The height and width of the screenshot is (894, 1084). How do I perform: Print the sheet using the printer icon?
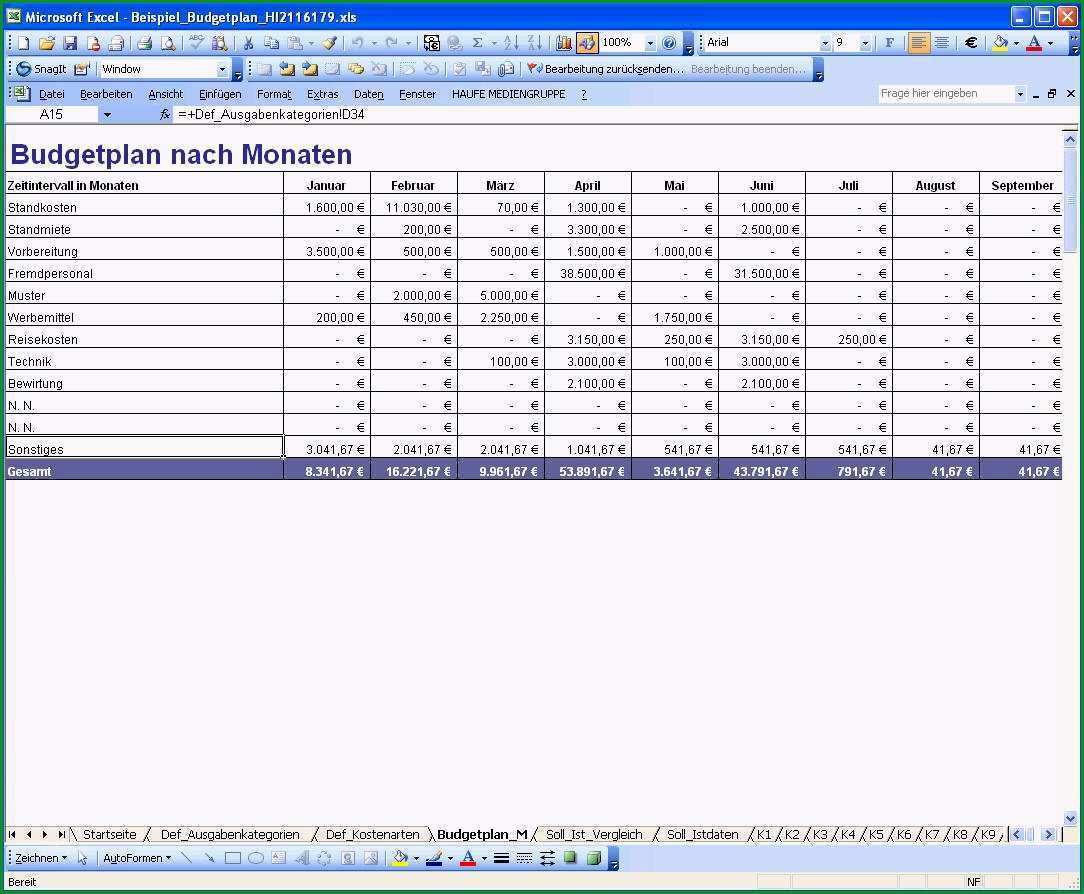[x=144, y=43]
